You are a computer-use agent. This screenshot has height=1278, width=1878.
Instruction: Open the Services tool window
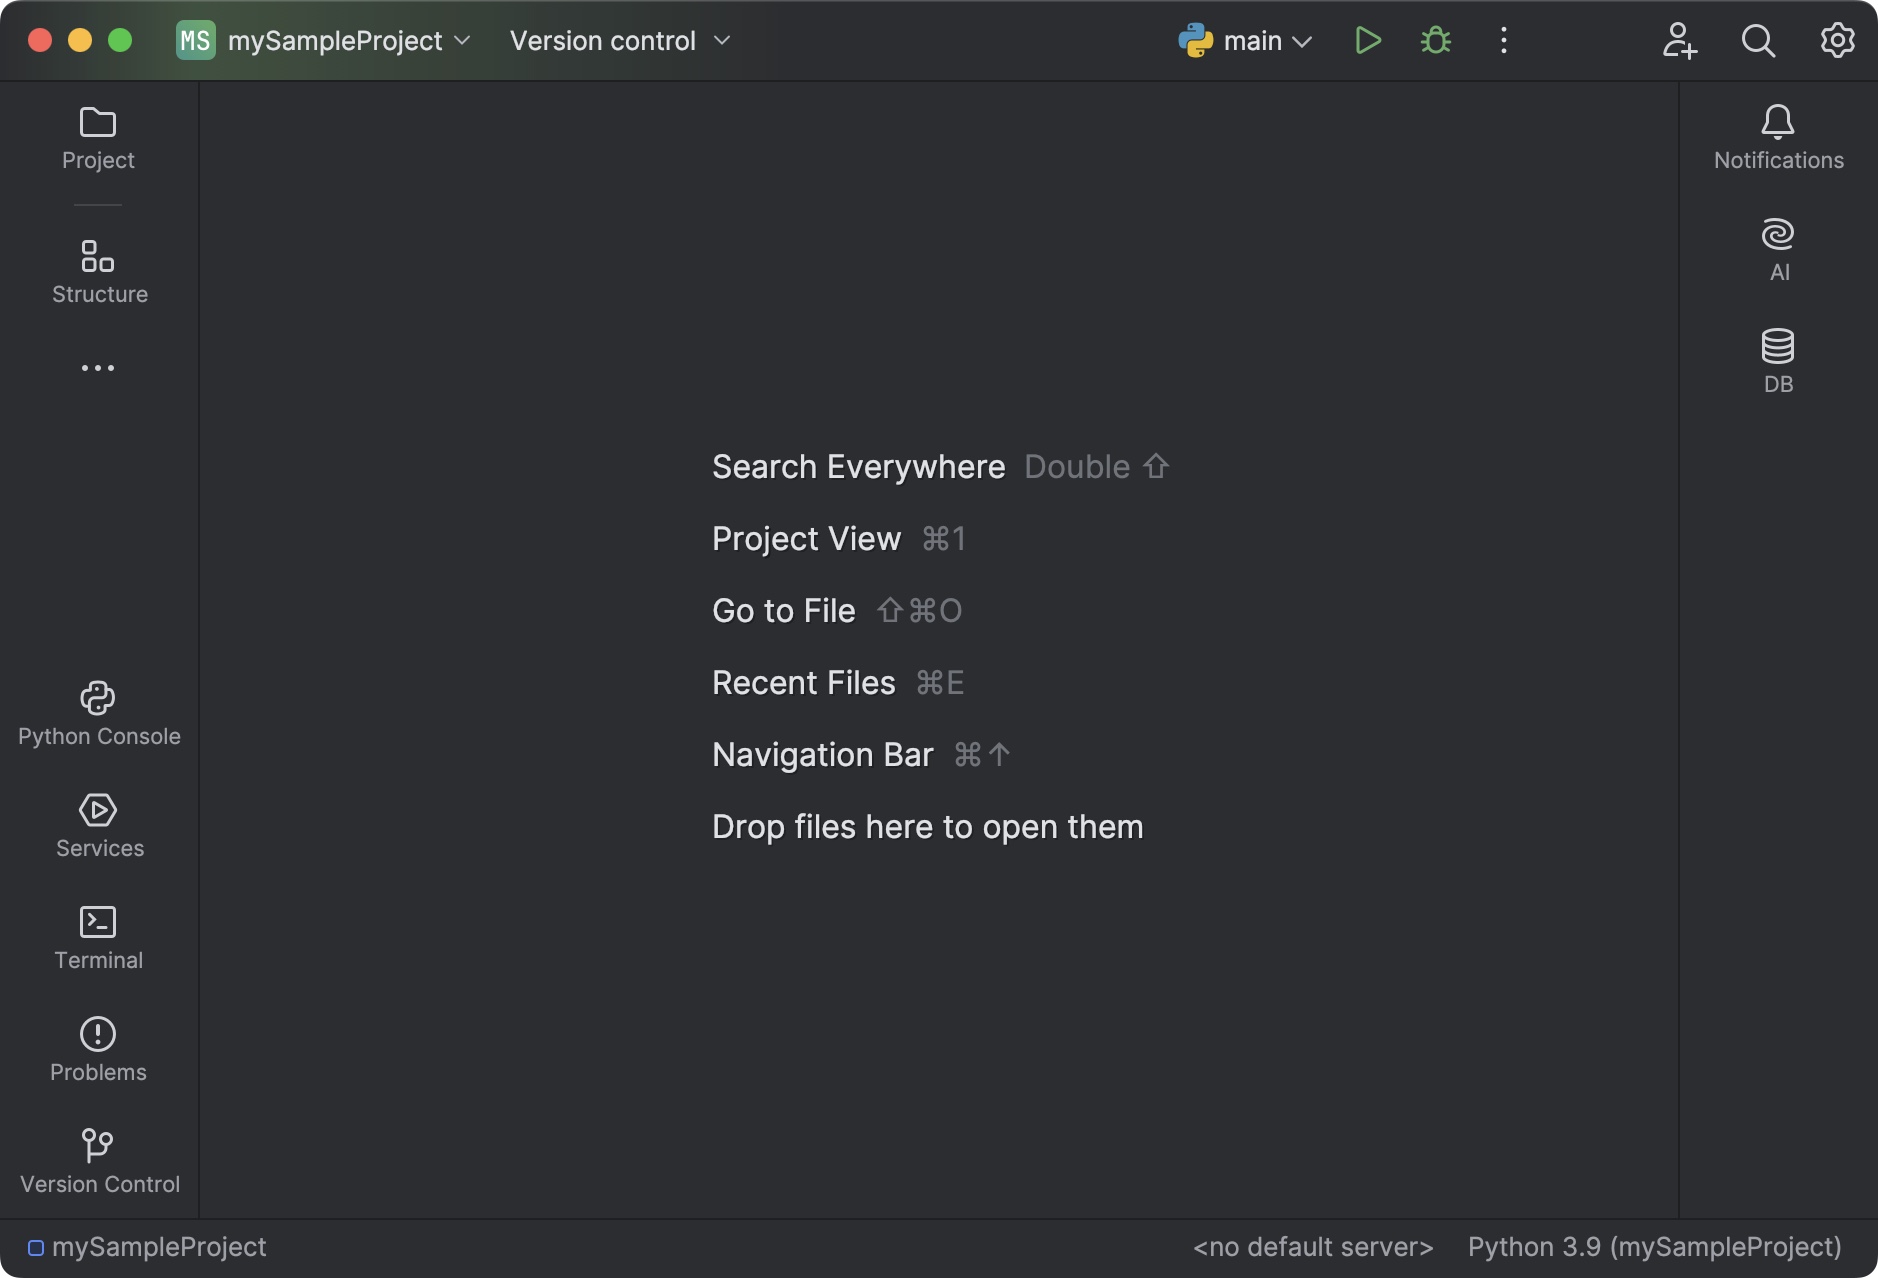[98, 824]
